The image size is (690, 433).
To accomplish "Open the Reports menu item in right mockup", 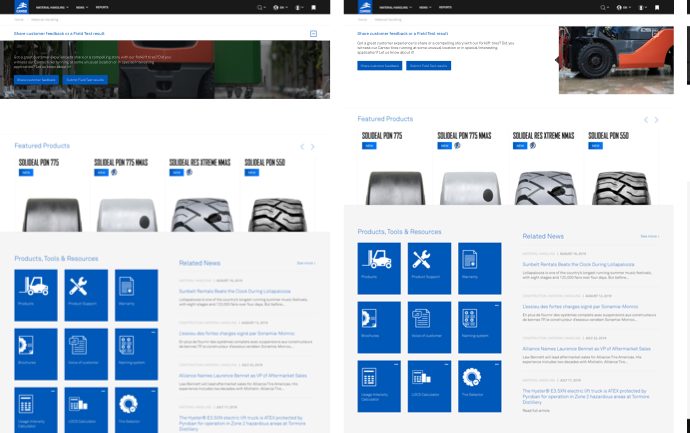I will (x=445, y=7).
